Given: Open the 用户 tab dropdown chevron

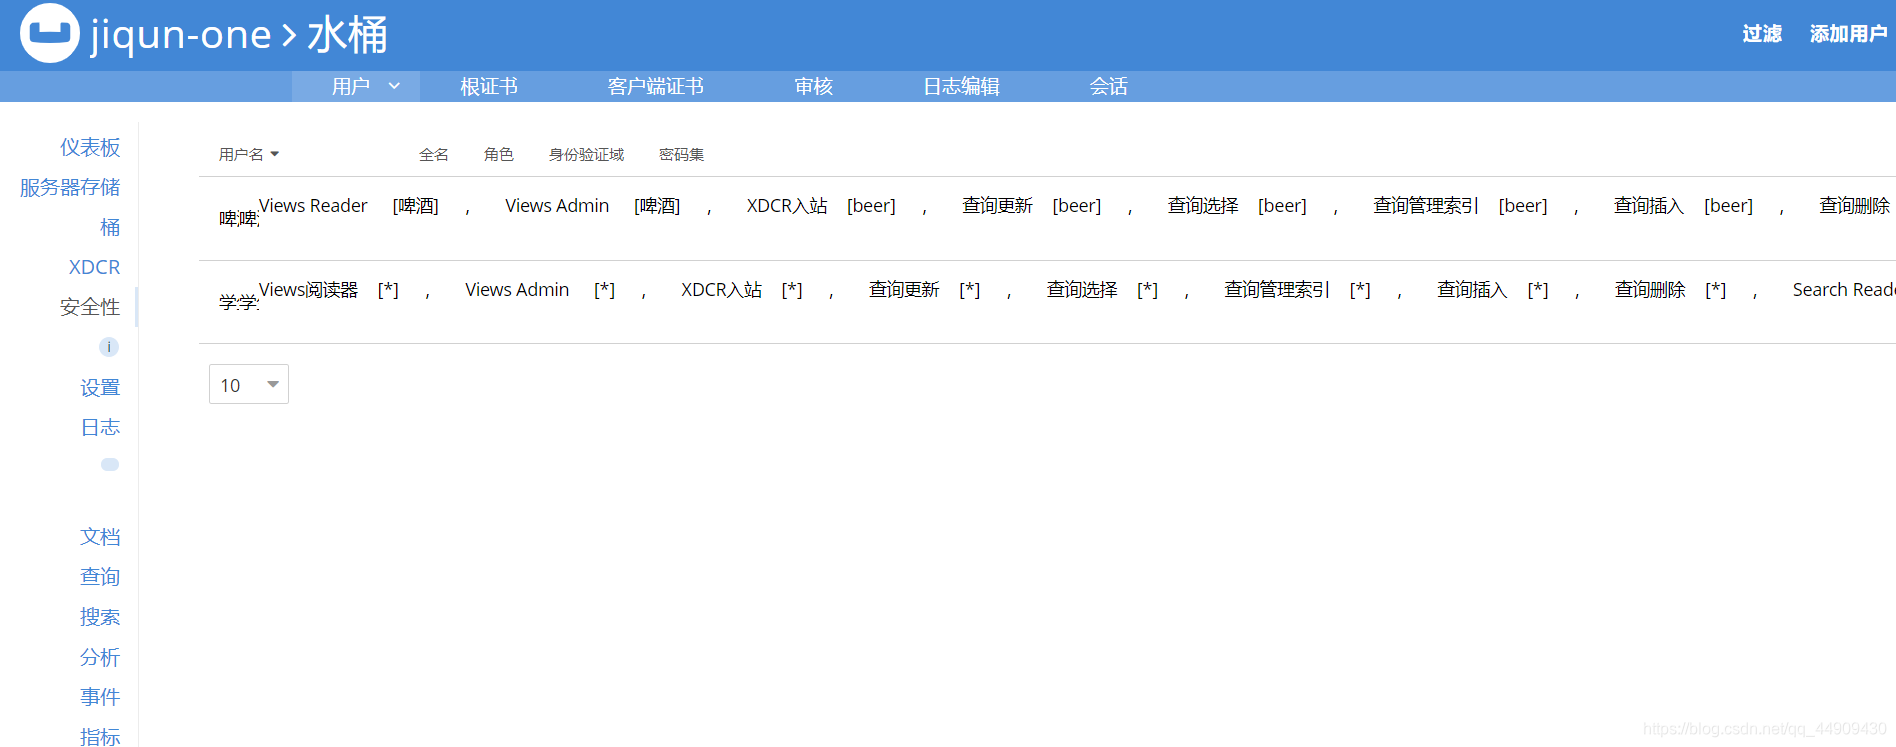Looking at the screenshot, I should 394,86.
